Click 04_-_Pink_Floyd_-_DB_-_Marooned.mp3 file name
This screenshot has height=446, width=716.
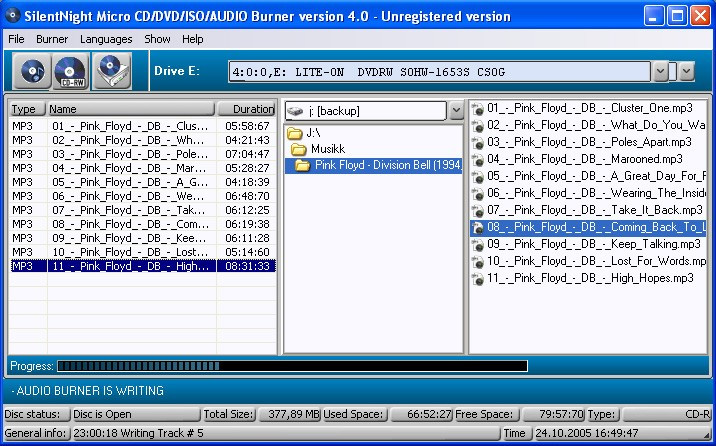tap(584, 160)
